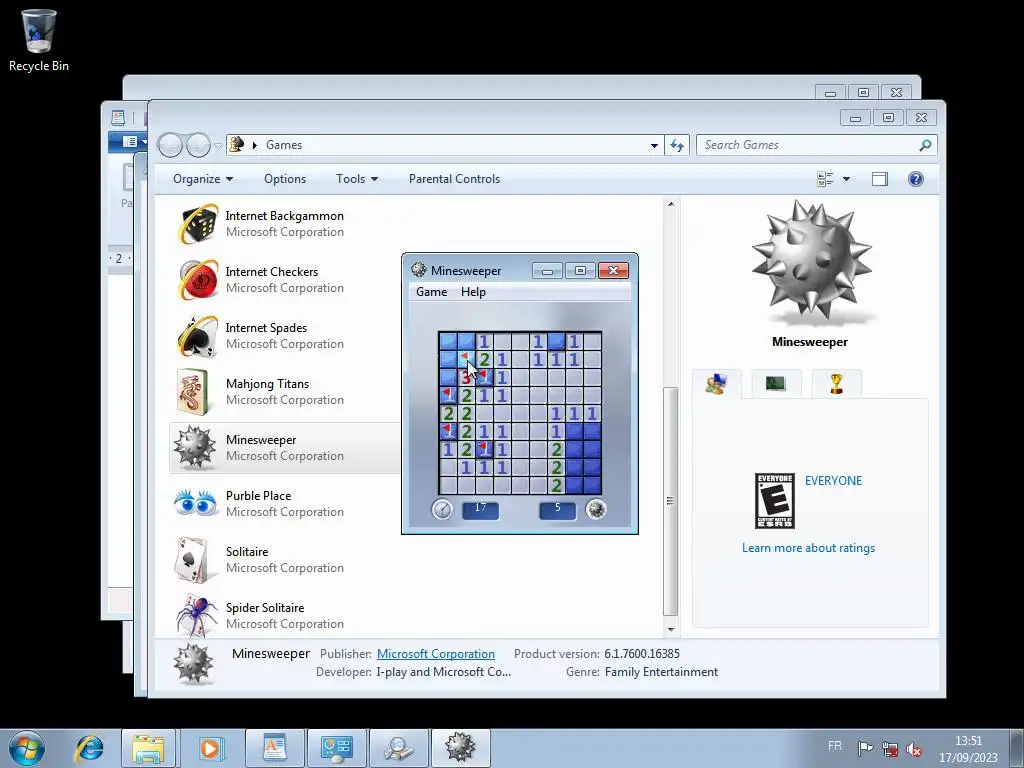Open the Help menu in Minesweeper
The width and height of the screenshot is (1024, 768).
[473, 292]
